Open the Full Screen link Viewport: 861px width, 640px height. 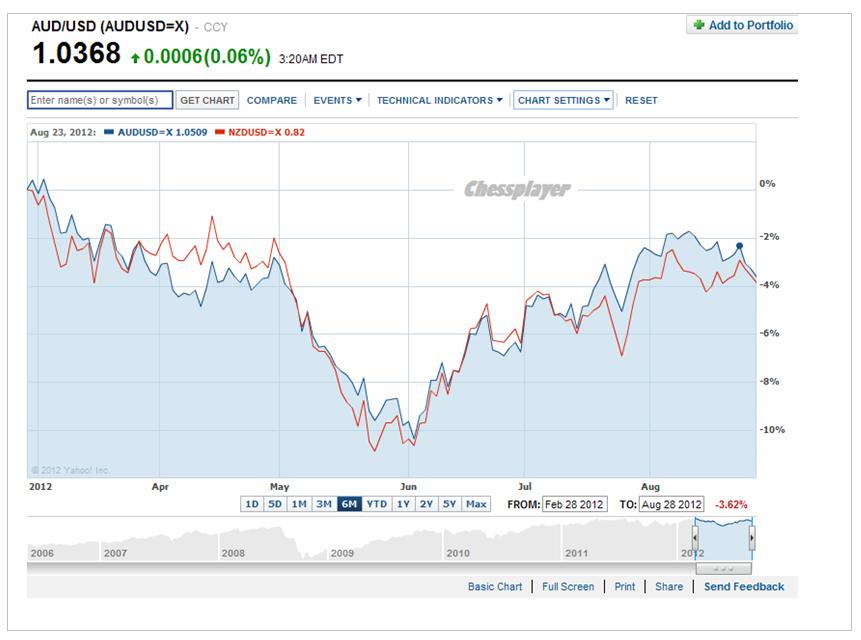(x=568, y=587)
